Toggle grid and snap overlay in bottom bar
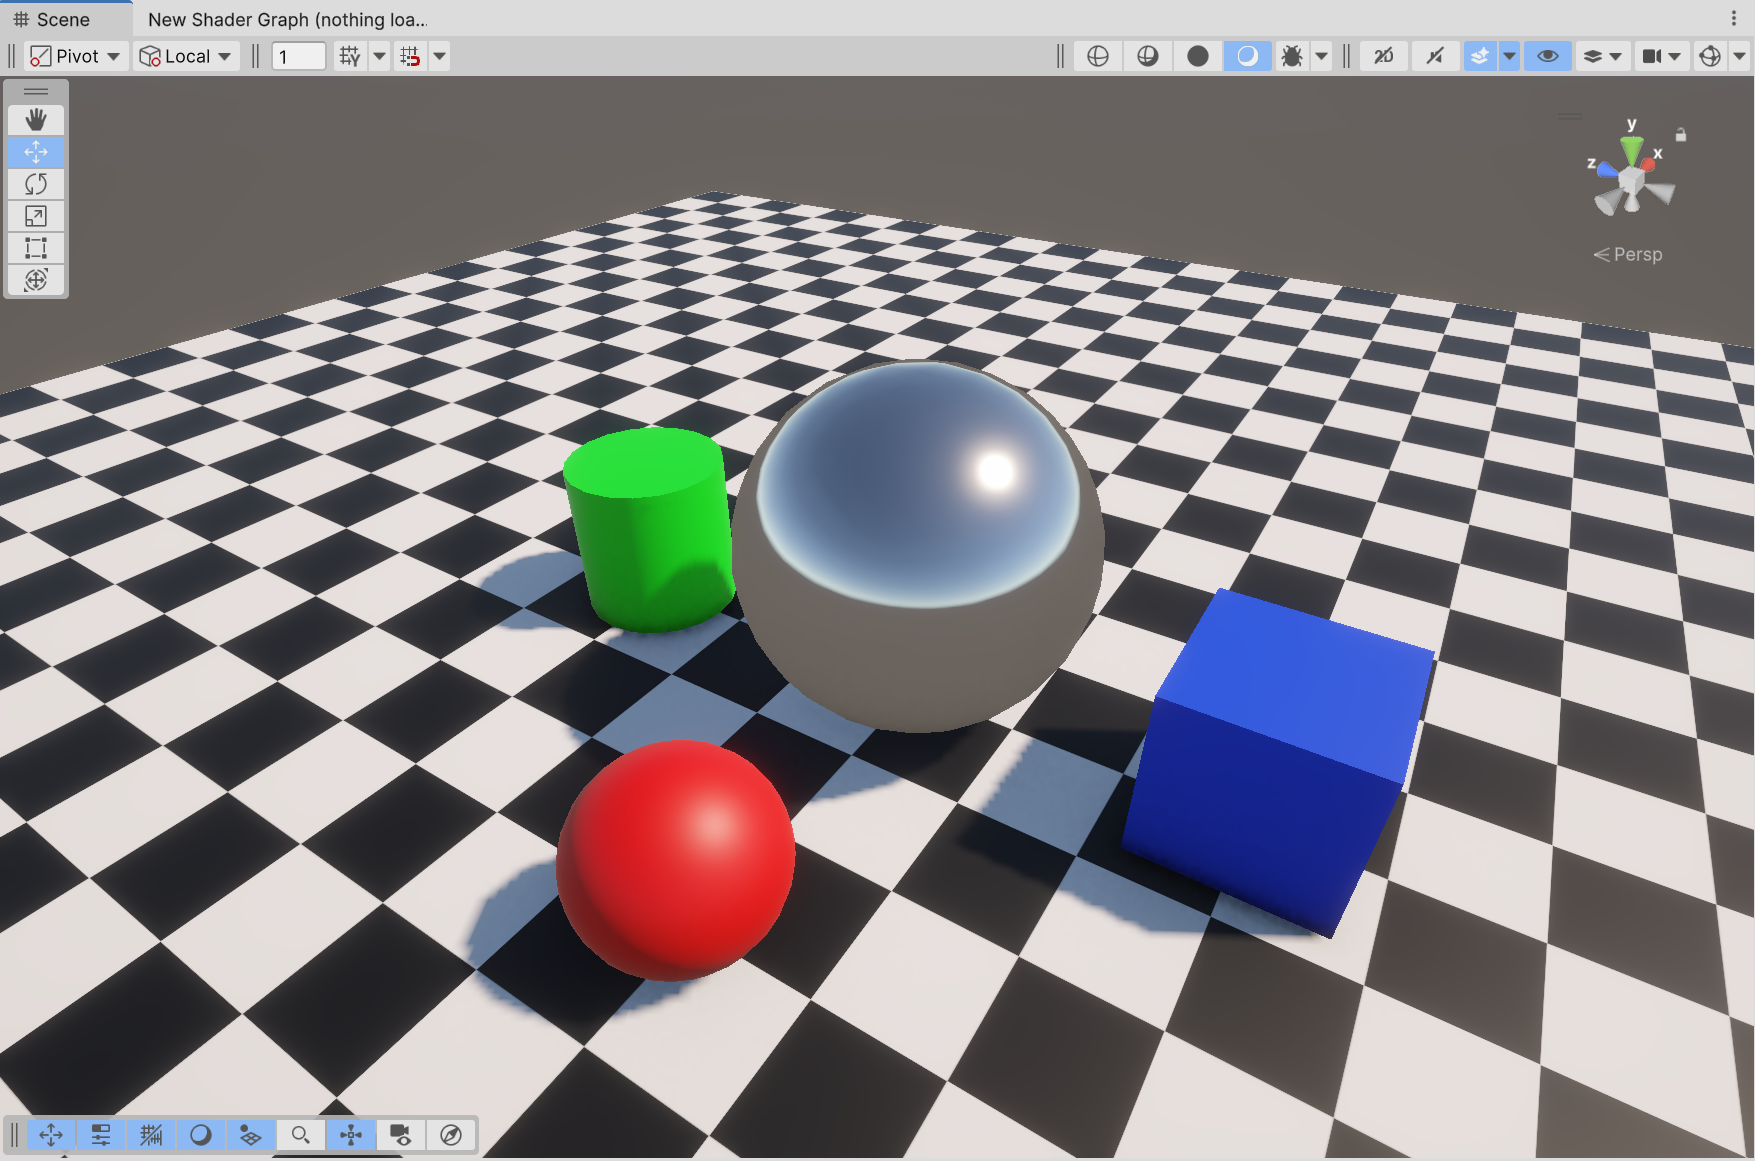The image size is (1755, 1161). (151, 1135)
